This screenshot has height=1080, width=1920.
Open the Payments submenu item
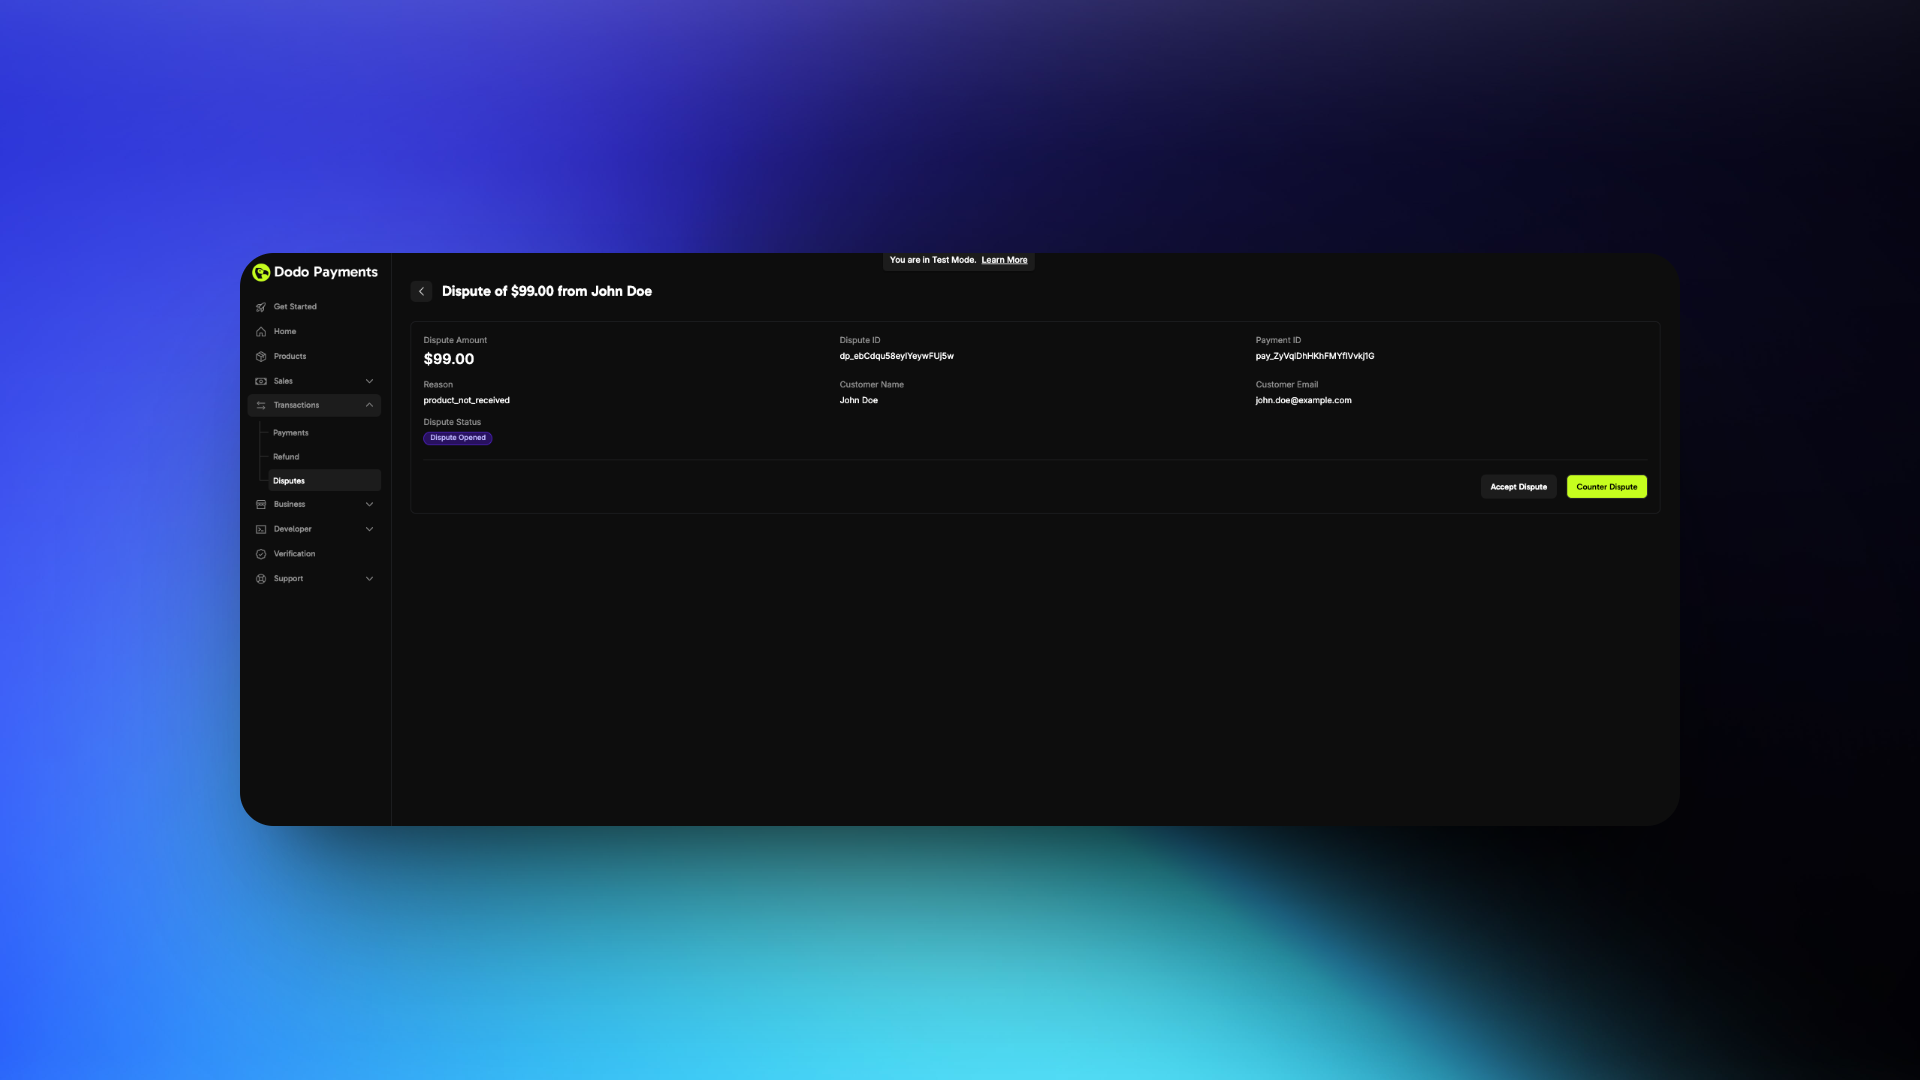tap(291, 433)
